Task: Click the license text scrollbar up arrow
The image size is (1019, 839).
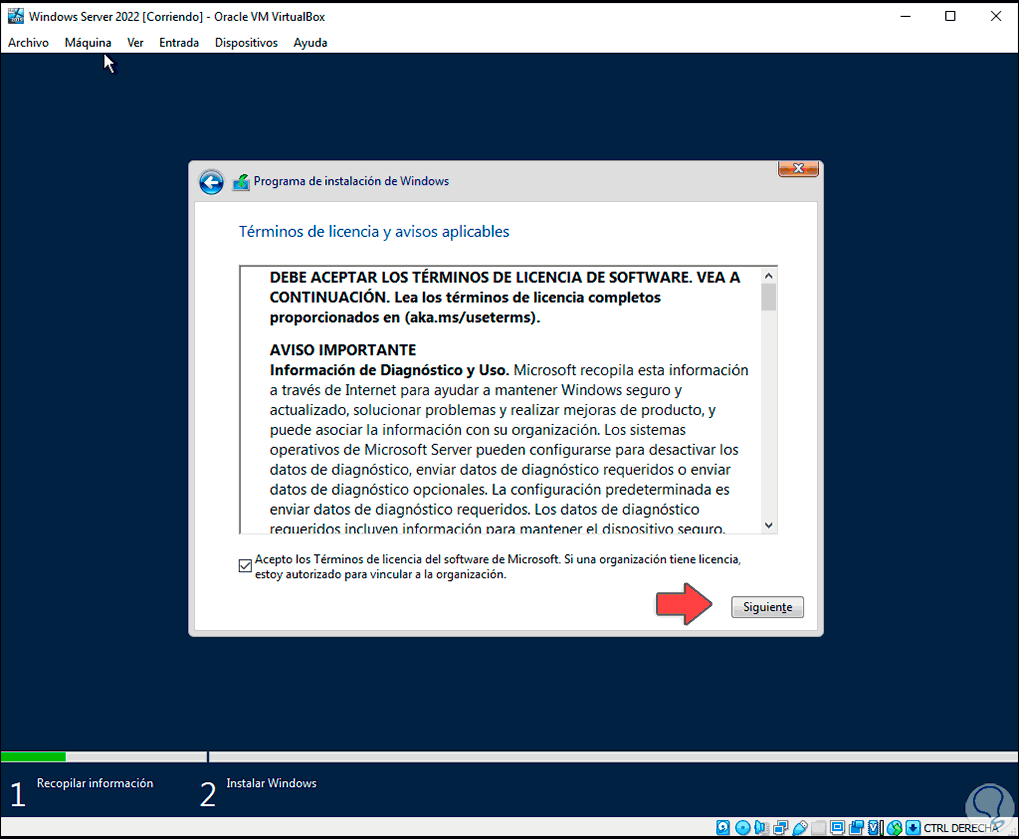Action: (769, 276)
